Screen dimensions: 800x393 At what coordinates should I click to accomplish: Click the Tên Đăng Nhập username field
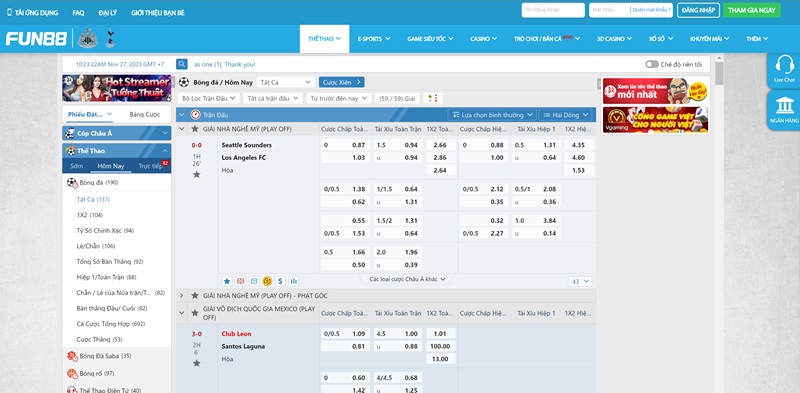click(x=553, y=10)
